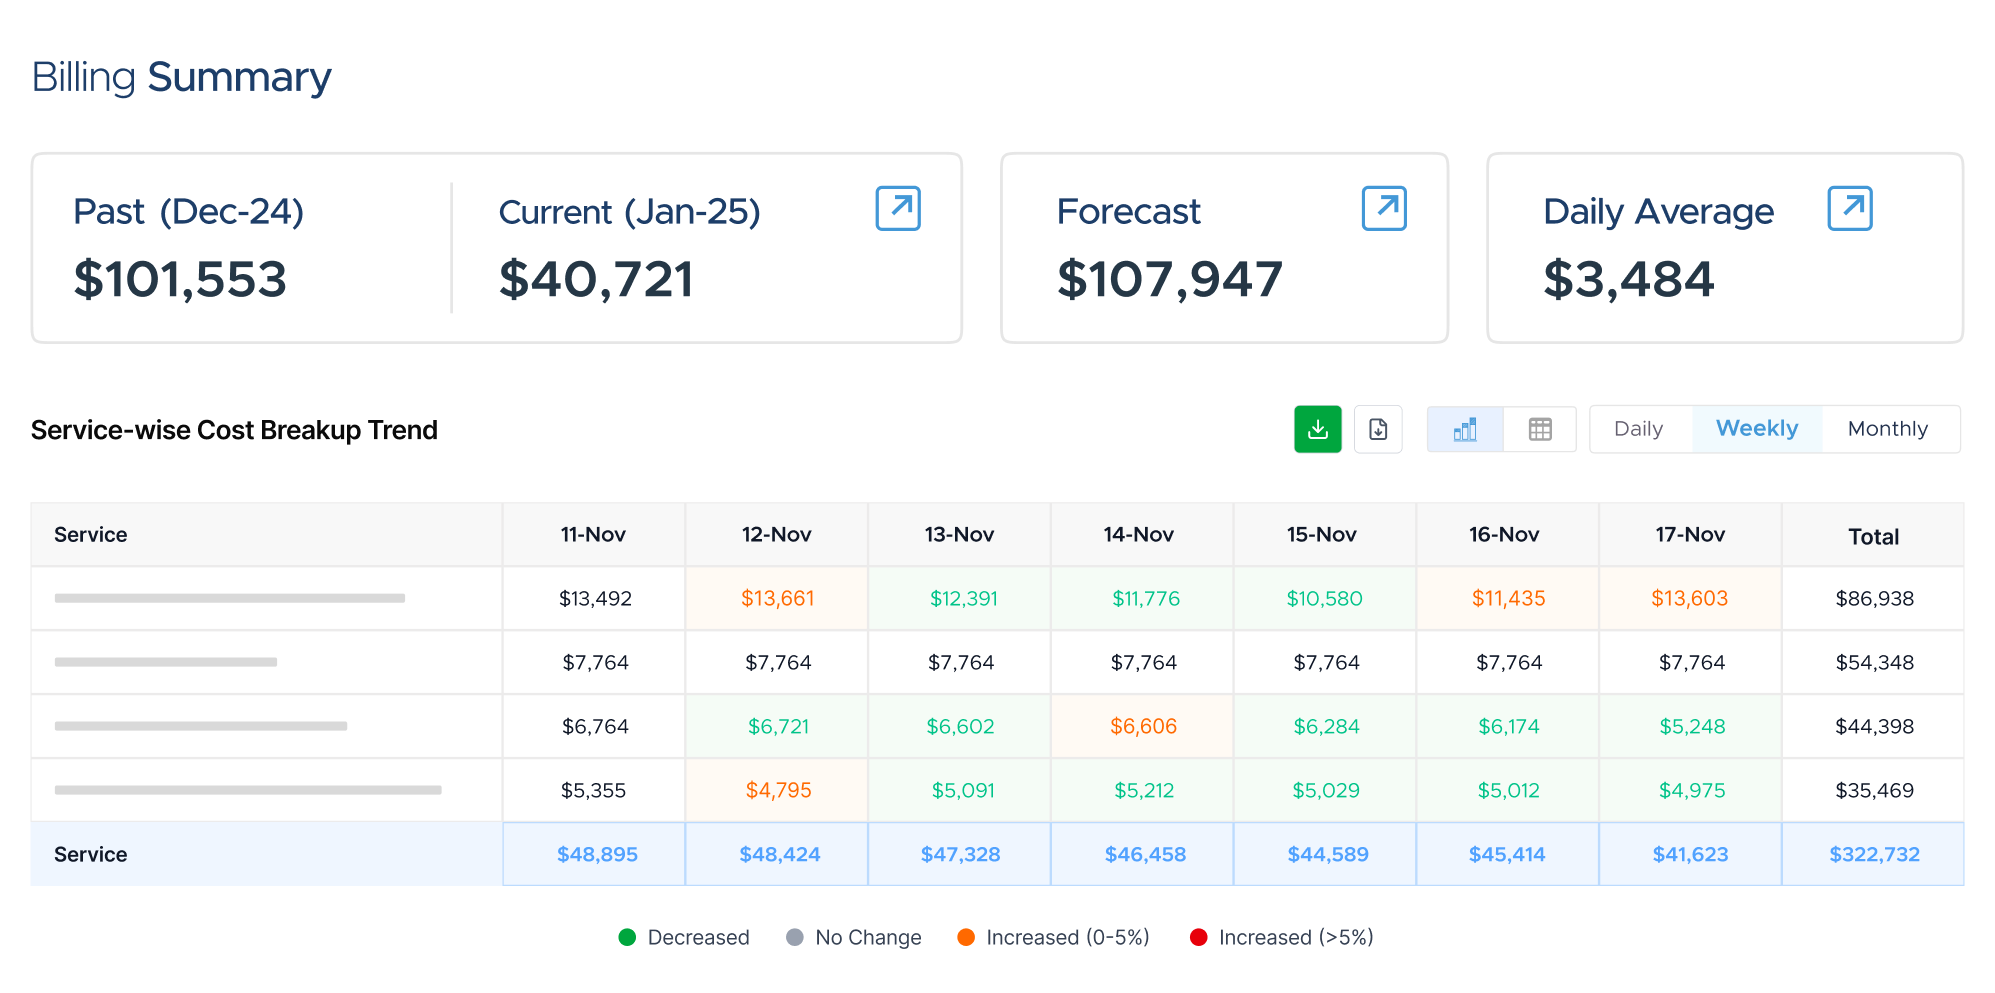Click the $322,732 grand total cell
The image size is (1995, 993).
pos(1874,854)
